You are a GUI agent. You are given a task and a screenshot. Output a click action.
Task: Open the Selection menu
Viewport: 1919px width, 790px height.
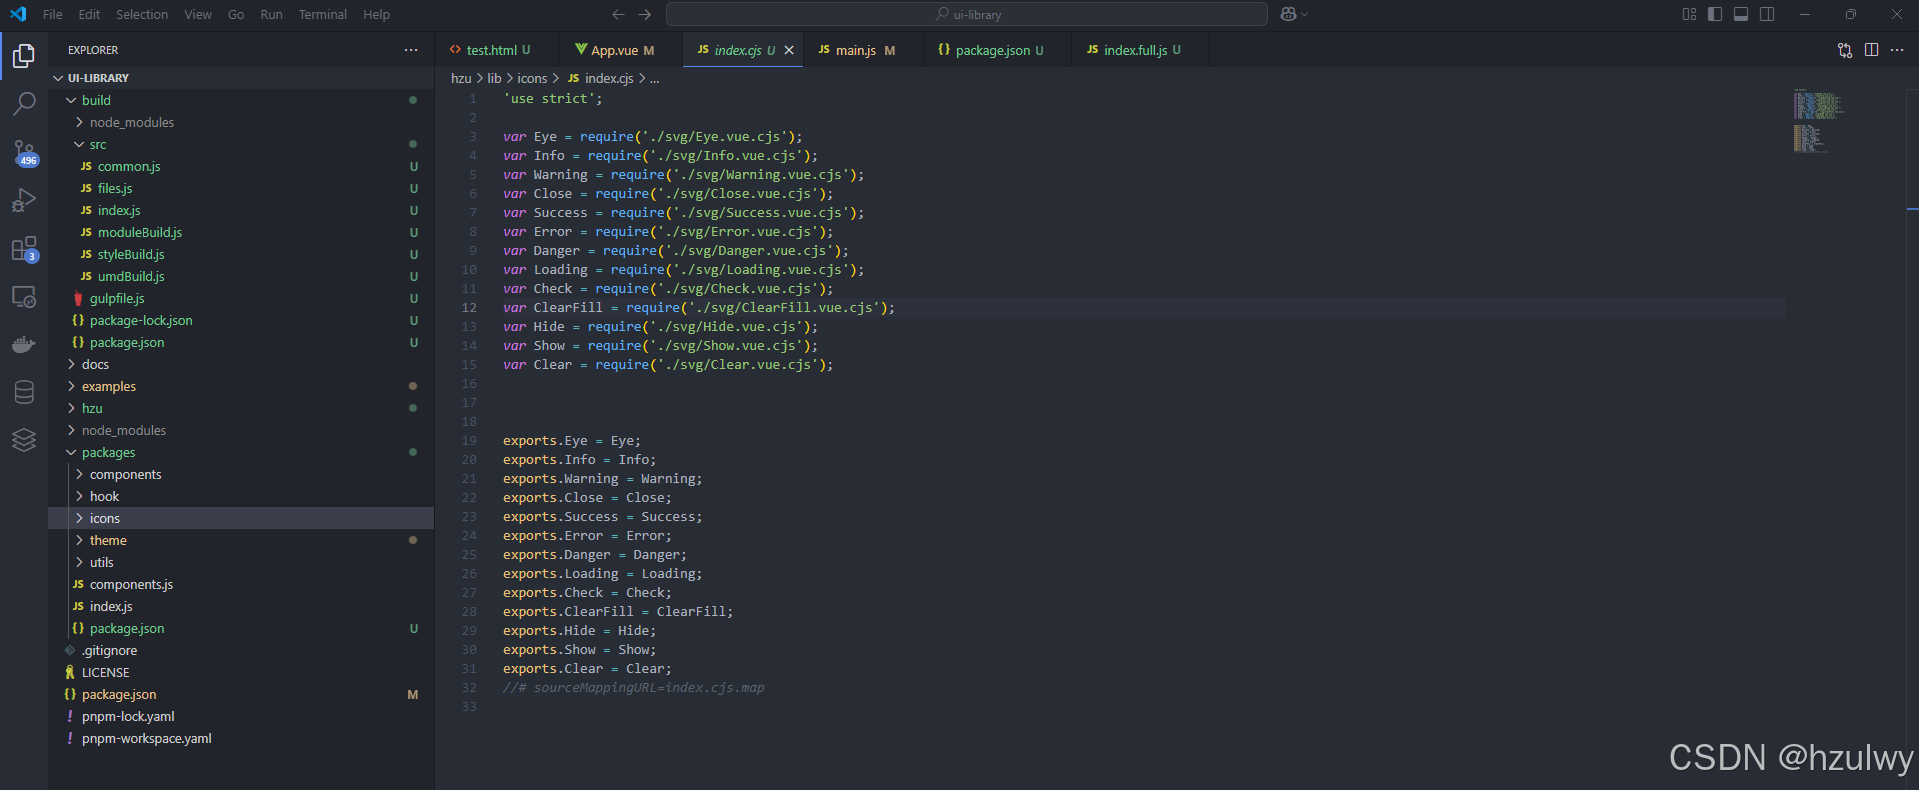142,14
